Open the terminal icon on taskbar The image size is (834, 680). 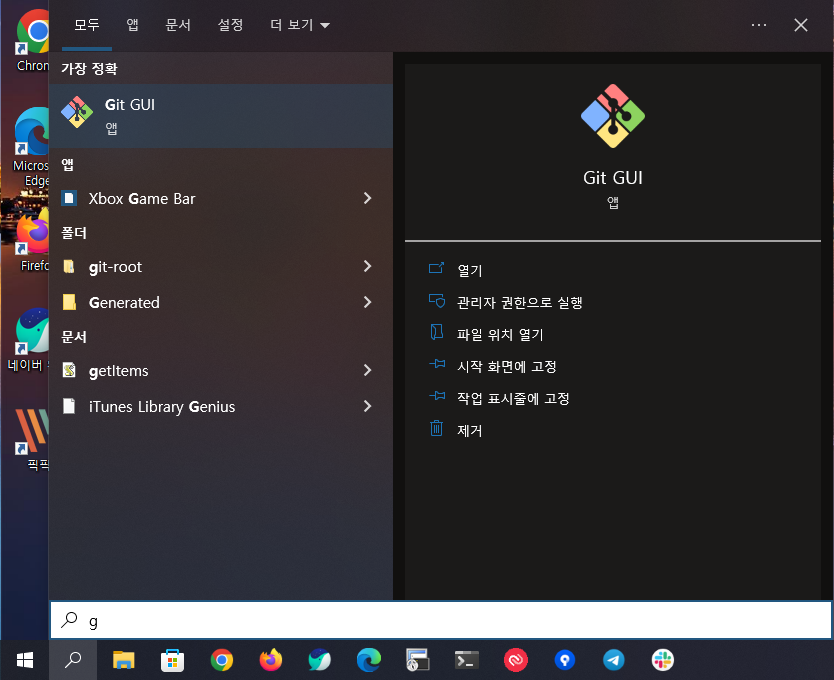coord(467,660)
